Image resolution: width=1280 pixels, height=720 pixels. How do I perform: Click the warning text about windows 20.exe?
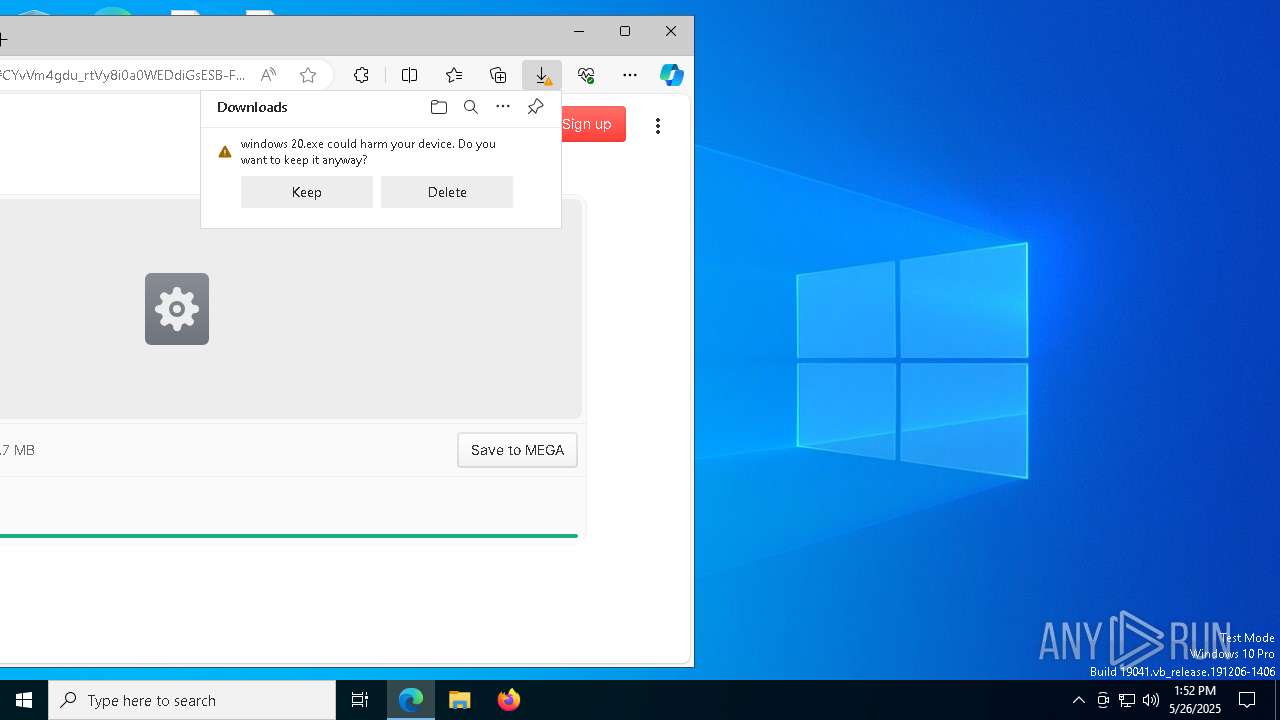point(368,152)
